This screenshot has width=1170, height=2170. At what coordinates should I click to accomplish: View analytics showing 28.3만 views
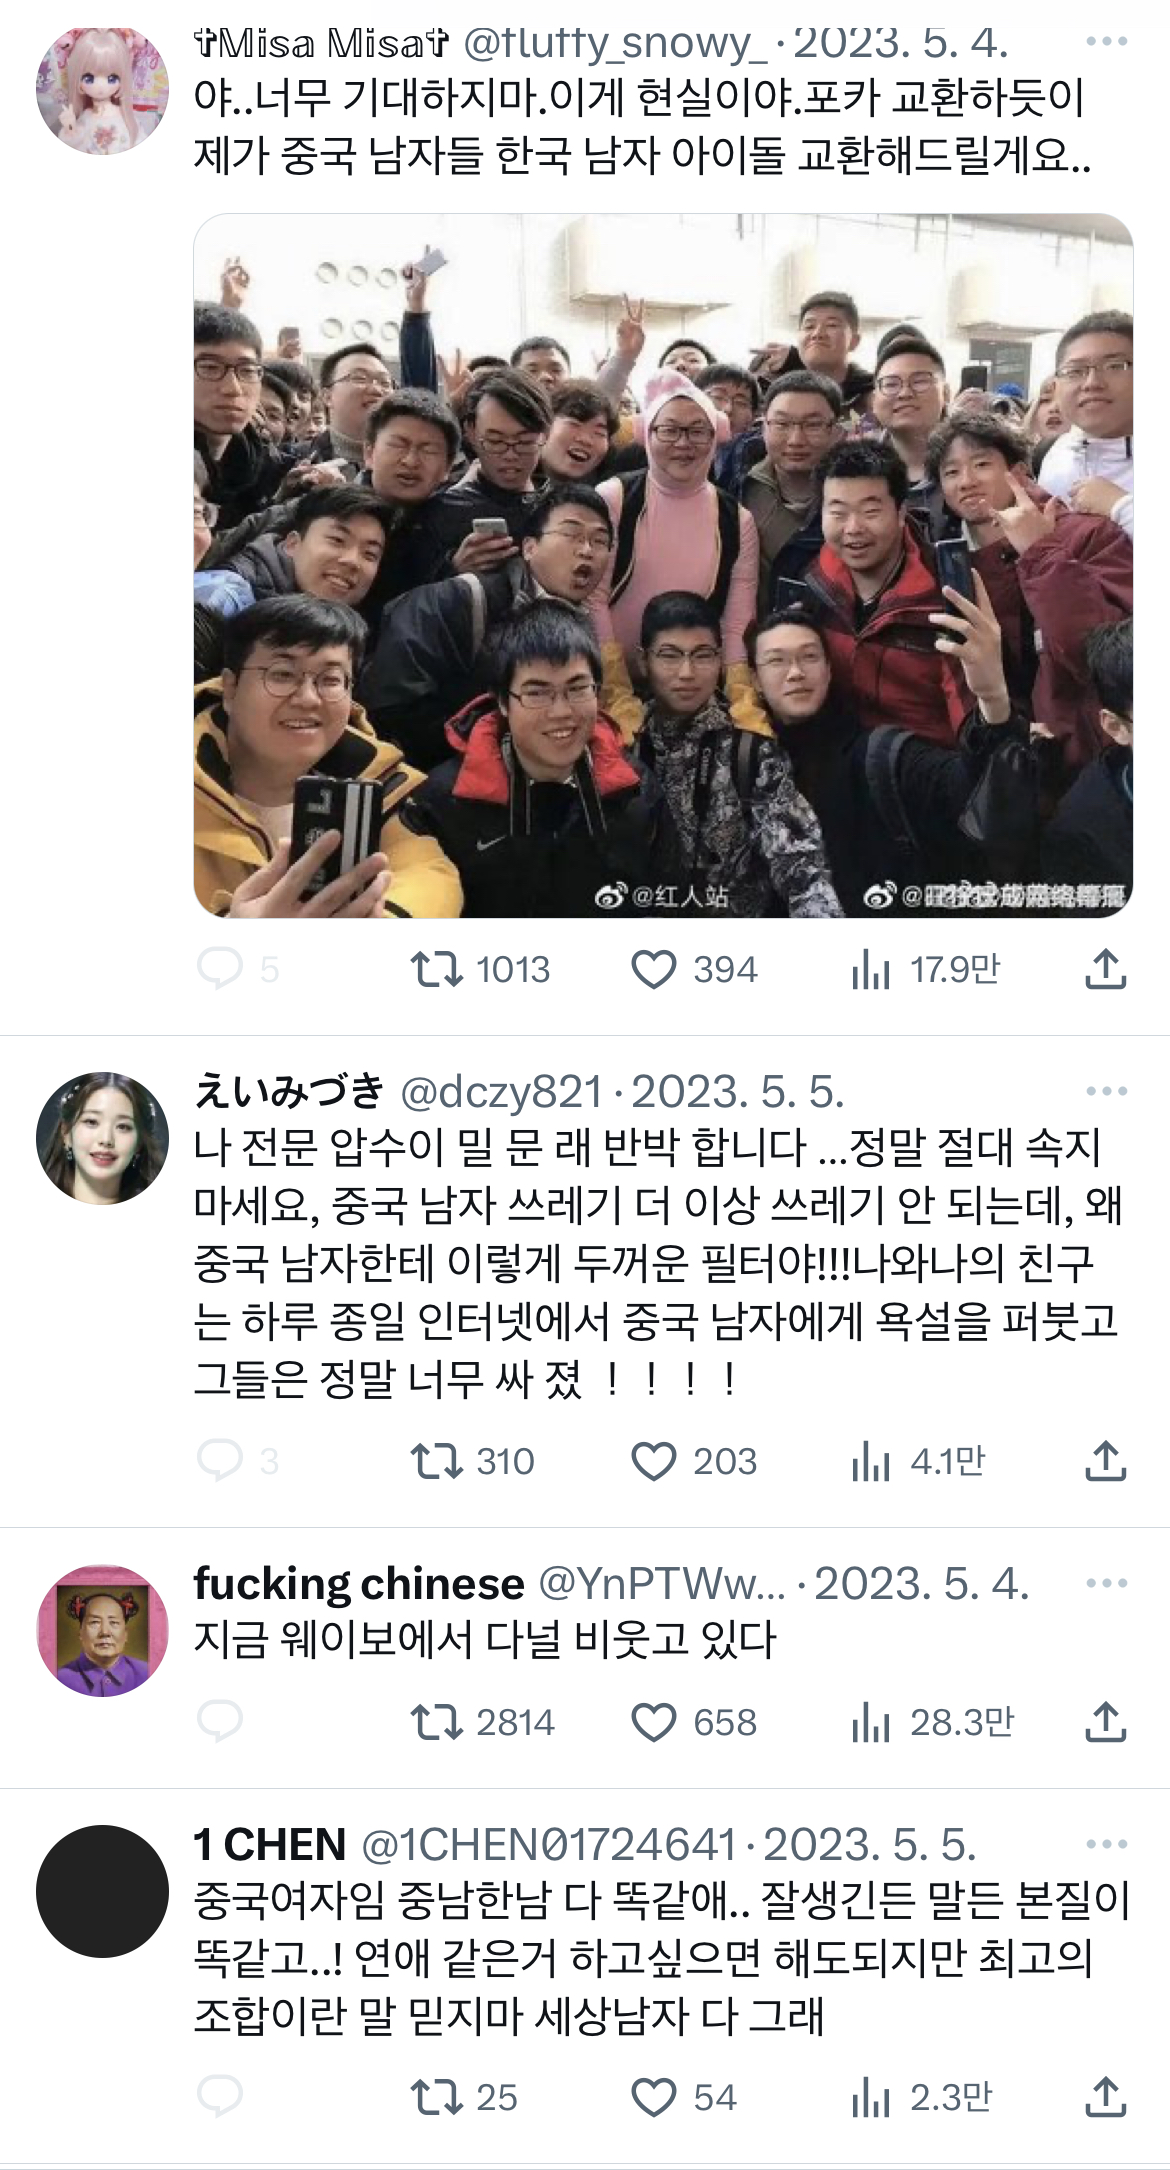pos(933,1722)
